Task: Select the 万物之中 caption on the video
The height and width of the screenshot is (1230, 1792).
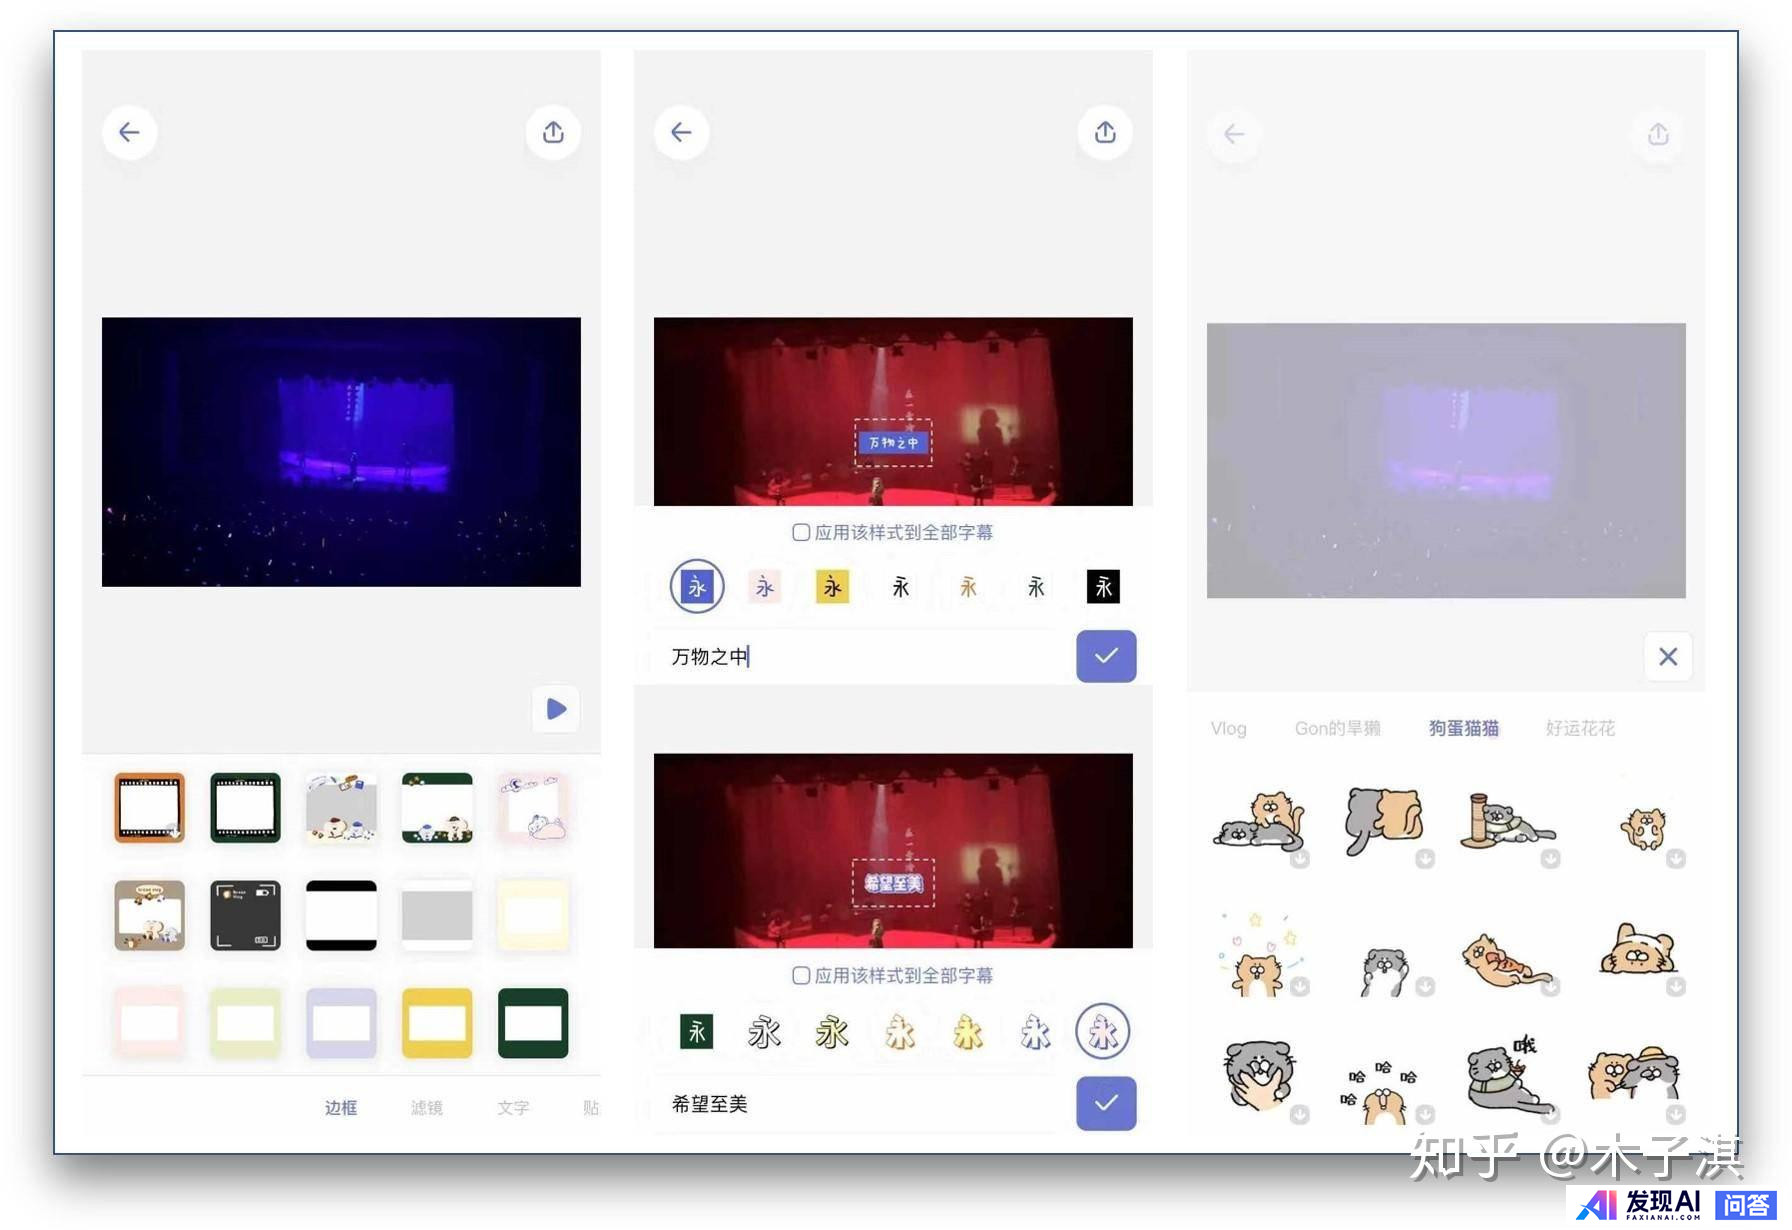Action: pyautogui.click(x=893, y=442)
